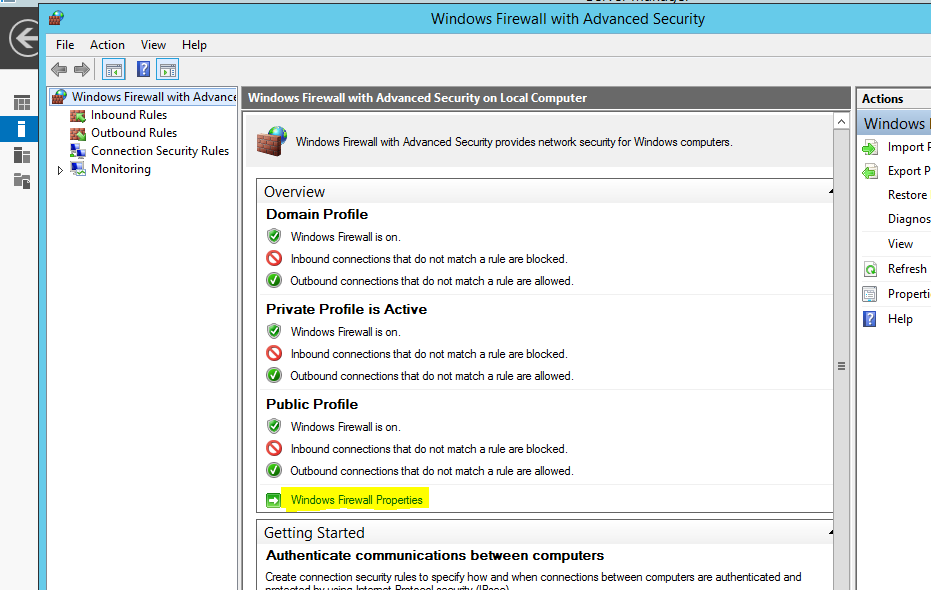Open Server Manager All Servers sidebar icon
The height and width of the screenshot is (590, 931).
[x=22, y=156]
